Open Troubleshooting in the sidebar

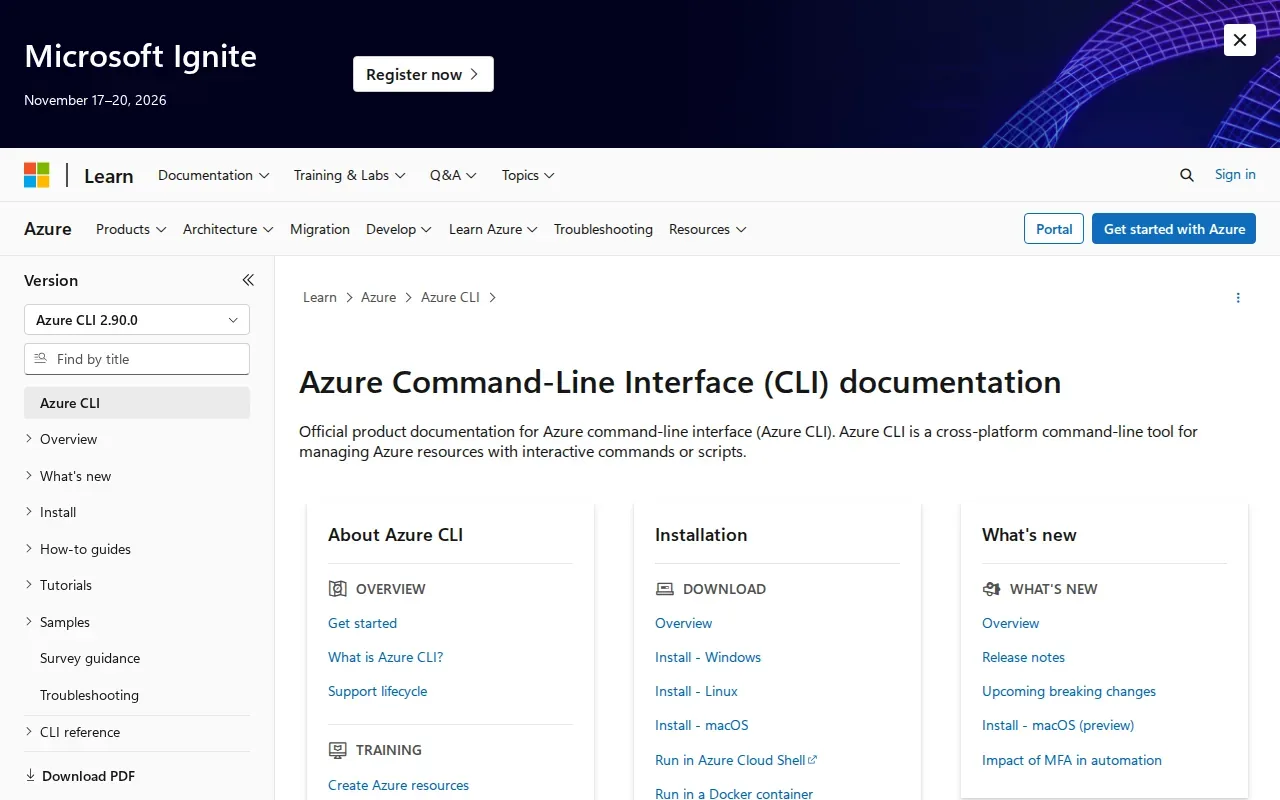[x=137, y=695]
